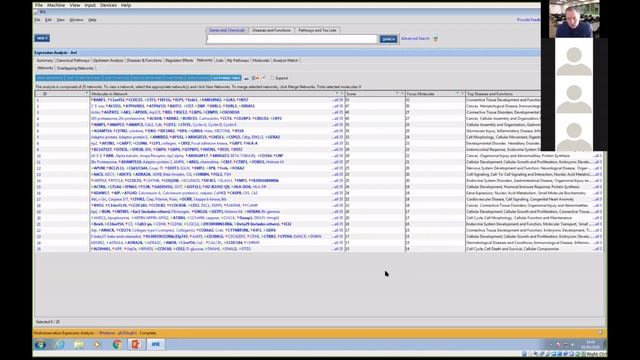Select the network row starting with ADAM17
The image size is (640, 360).
(x=318, y=193)
